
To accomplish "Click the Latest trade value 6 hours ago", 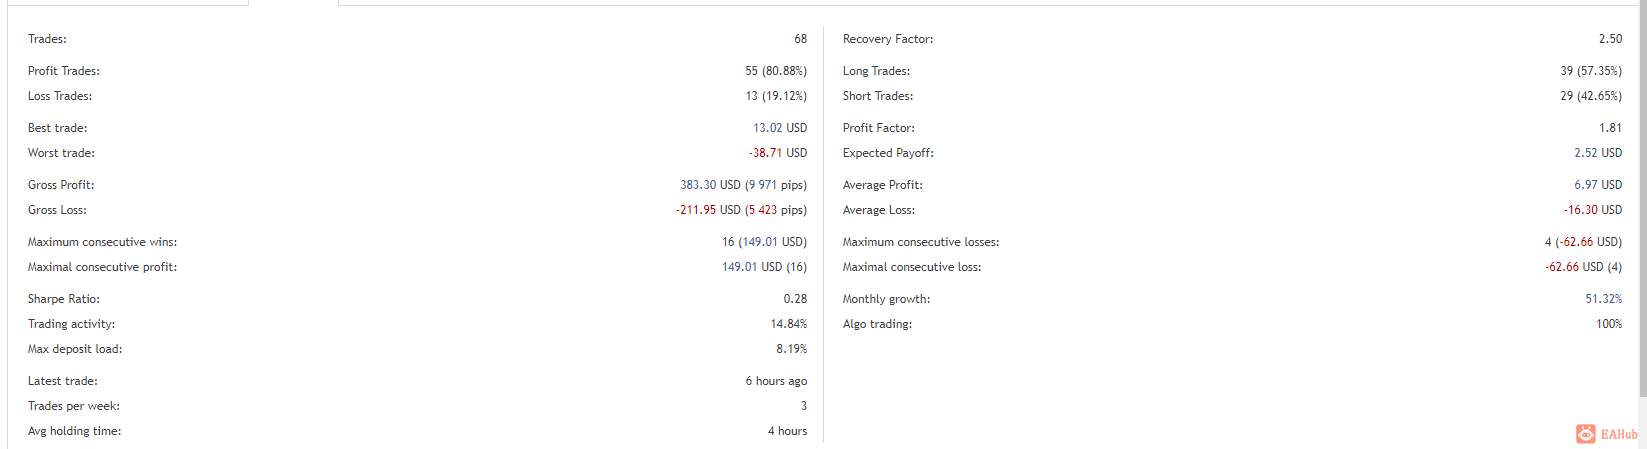I will pyautogui.click(x=776, y=381).
